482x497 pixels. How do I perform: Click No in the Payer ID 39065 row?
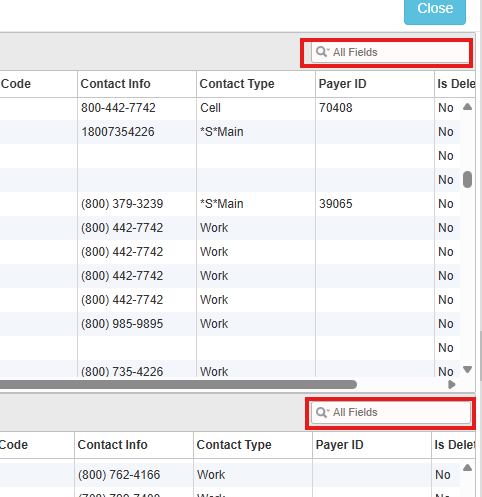[446, 204]
